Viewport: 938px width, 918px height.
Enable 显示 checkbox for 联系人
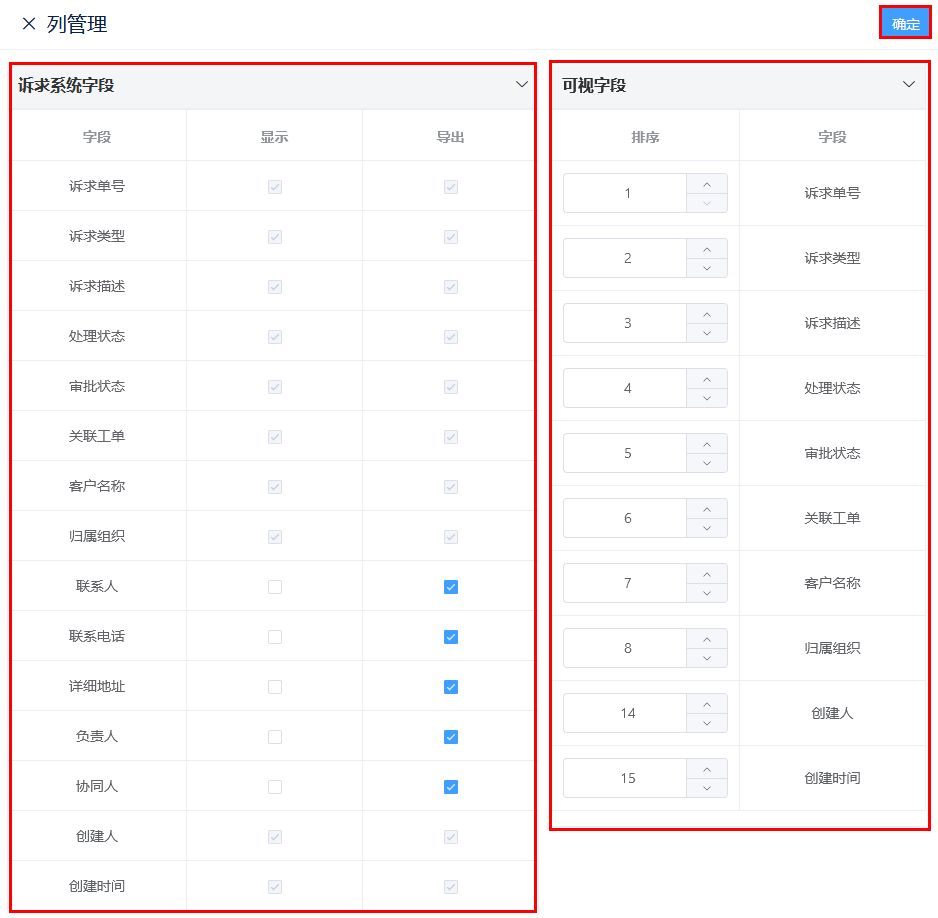(275, 587)
